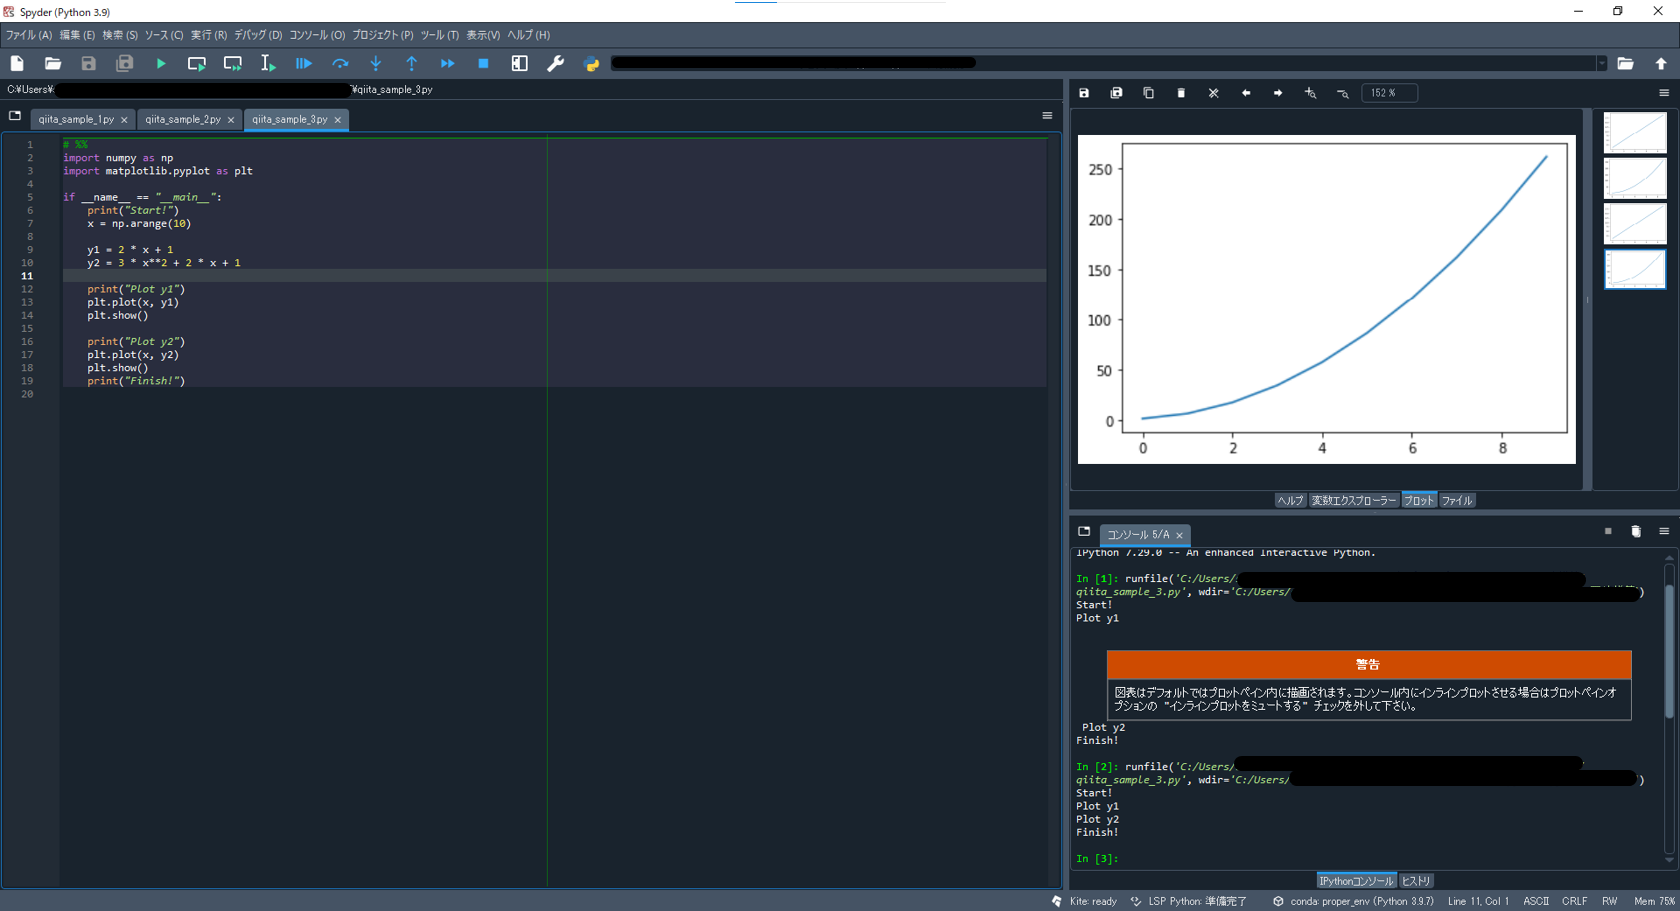Open the plot pane options hamburger menu
This screenshot has width=1680, height=911.
click(x=1663, y=92)
